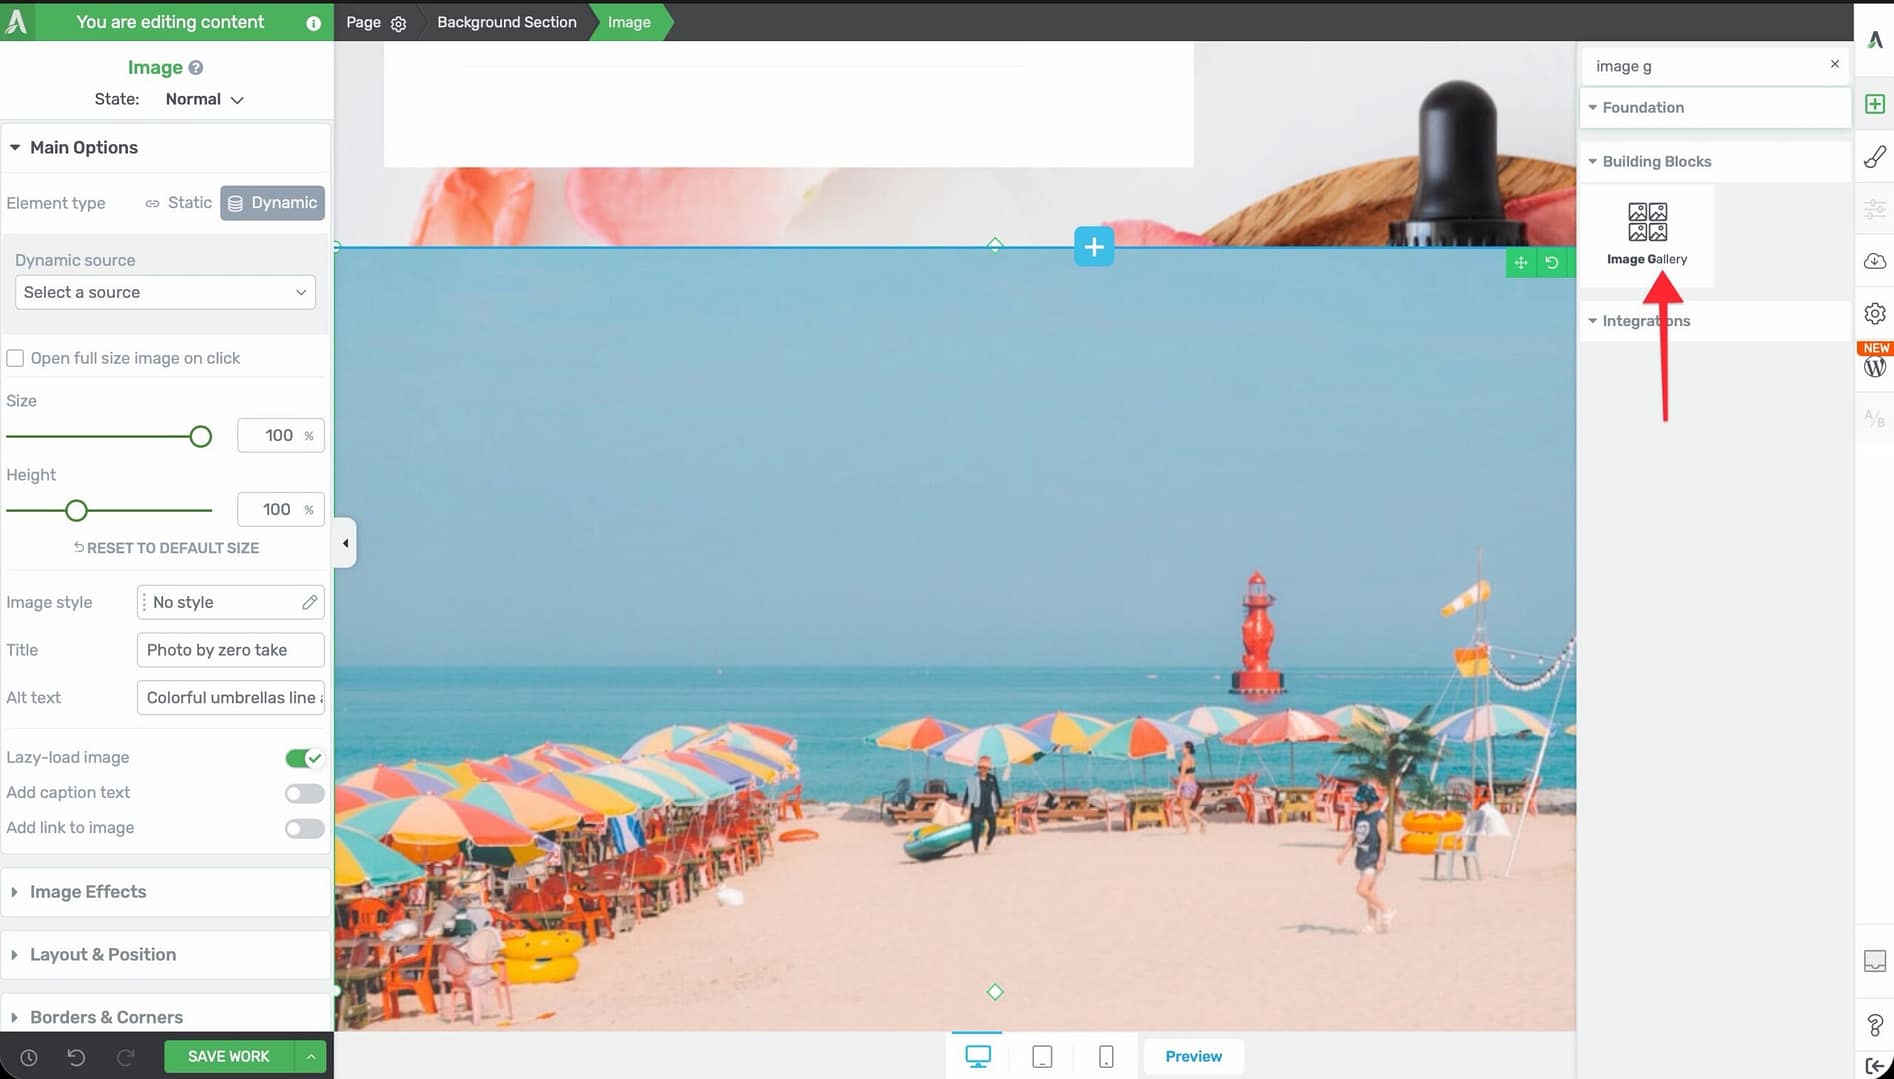Turn off Lazy-load image toggle
The width and height of the screenshot is (1894, 1079).
pos(304,758)
